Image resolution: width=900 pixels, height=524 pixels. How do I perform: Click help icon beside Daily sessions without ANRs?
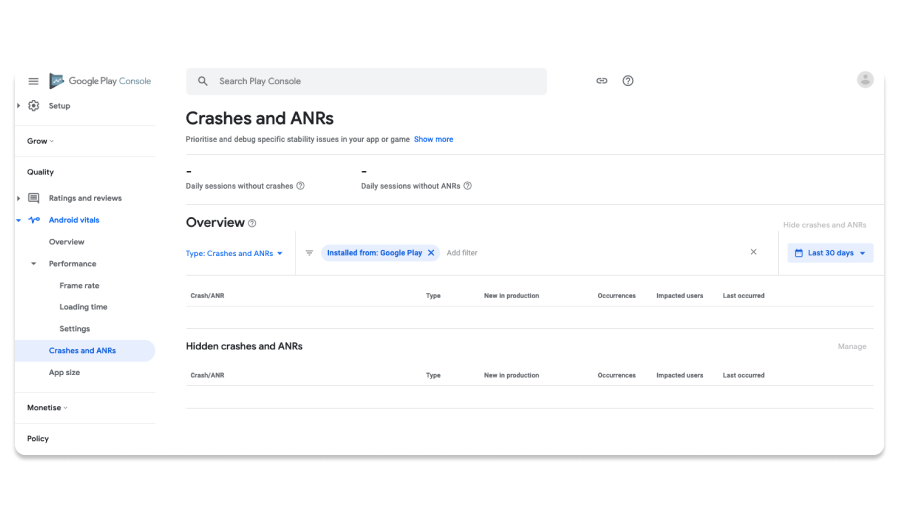[x=468, y=186]
